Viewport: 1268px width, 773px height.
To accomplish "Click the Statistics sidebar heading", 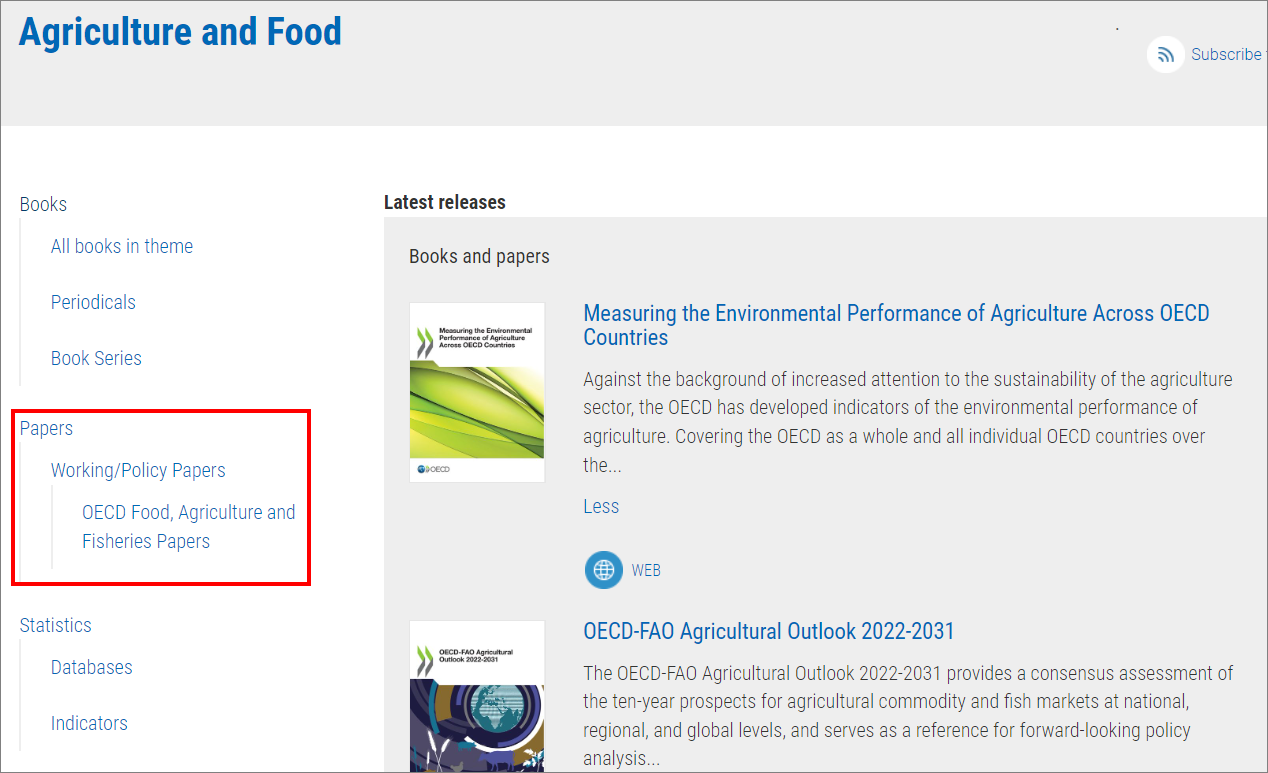I will (55, 625).
